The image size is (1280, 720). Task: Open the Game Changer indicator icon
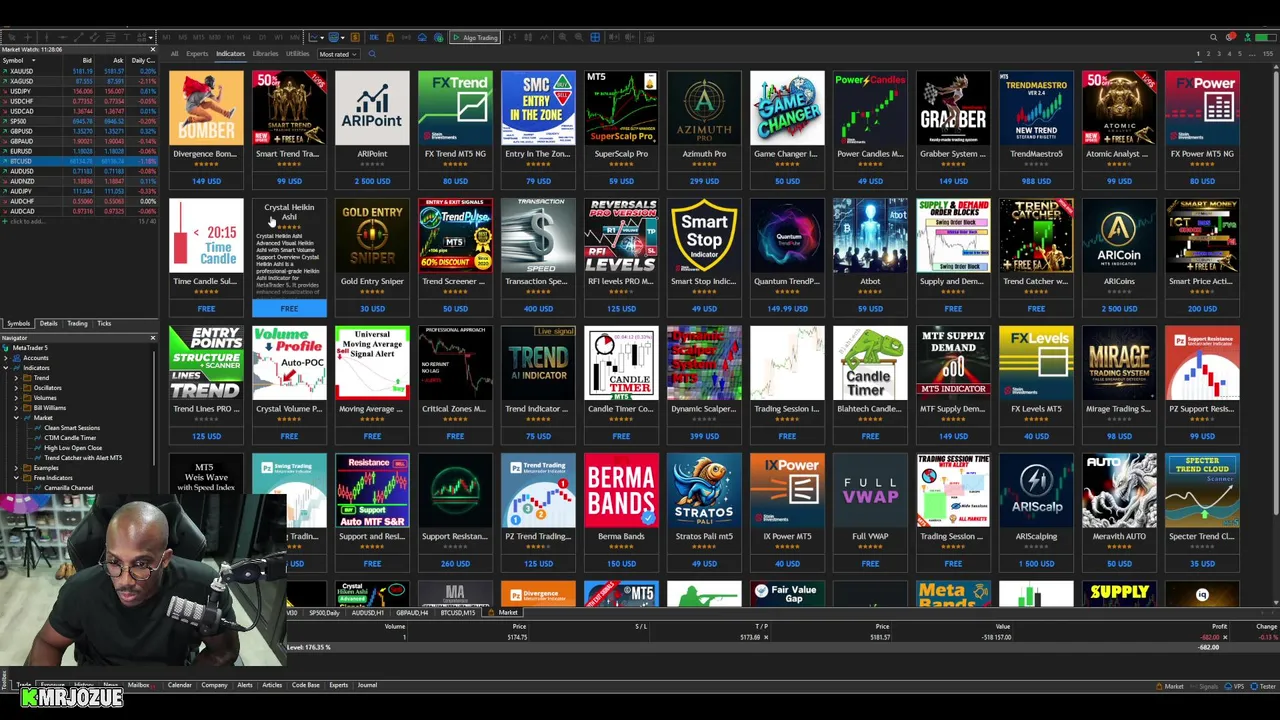[x=787, y=109]
